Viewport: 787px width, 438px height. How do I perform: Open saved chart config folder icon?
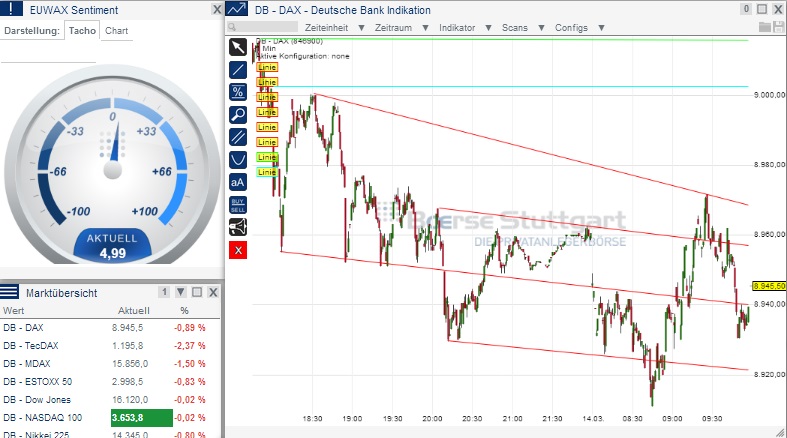[x=765, y=27]
